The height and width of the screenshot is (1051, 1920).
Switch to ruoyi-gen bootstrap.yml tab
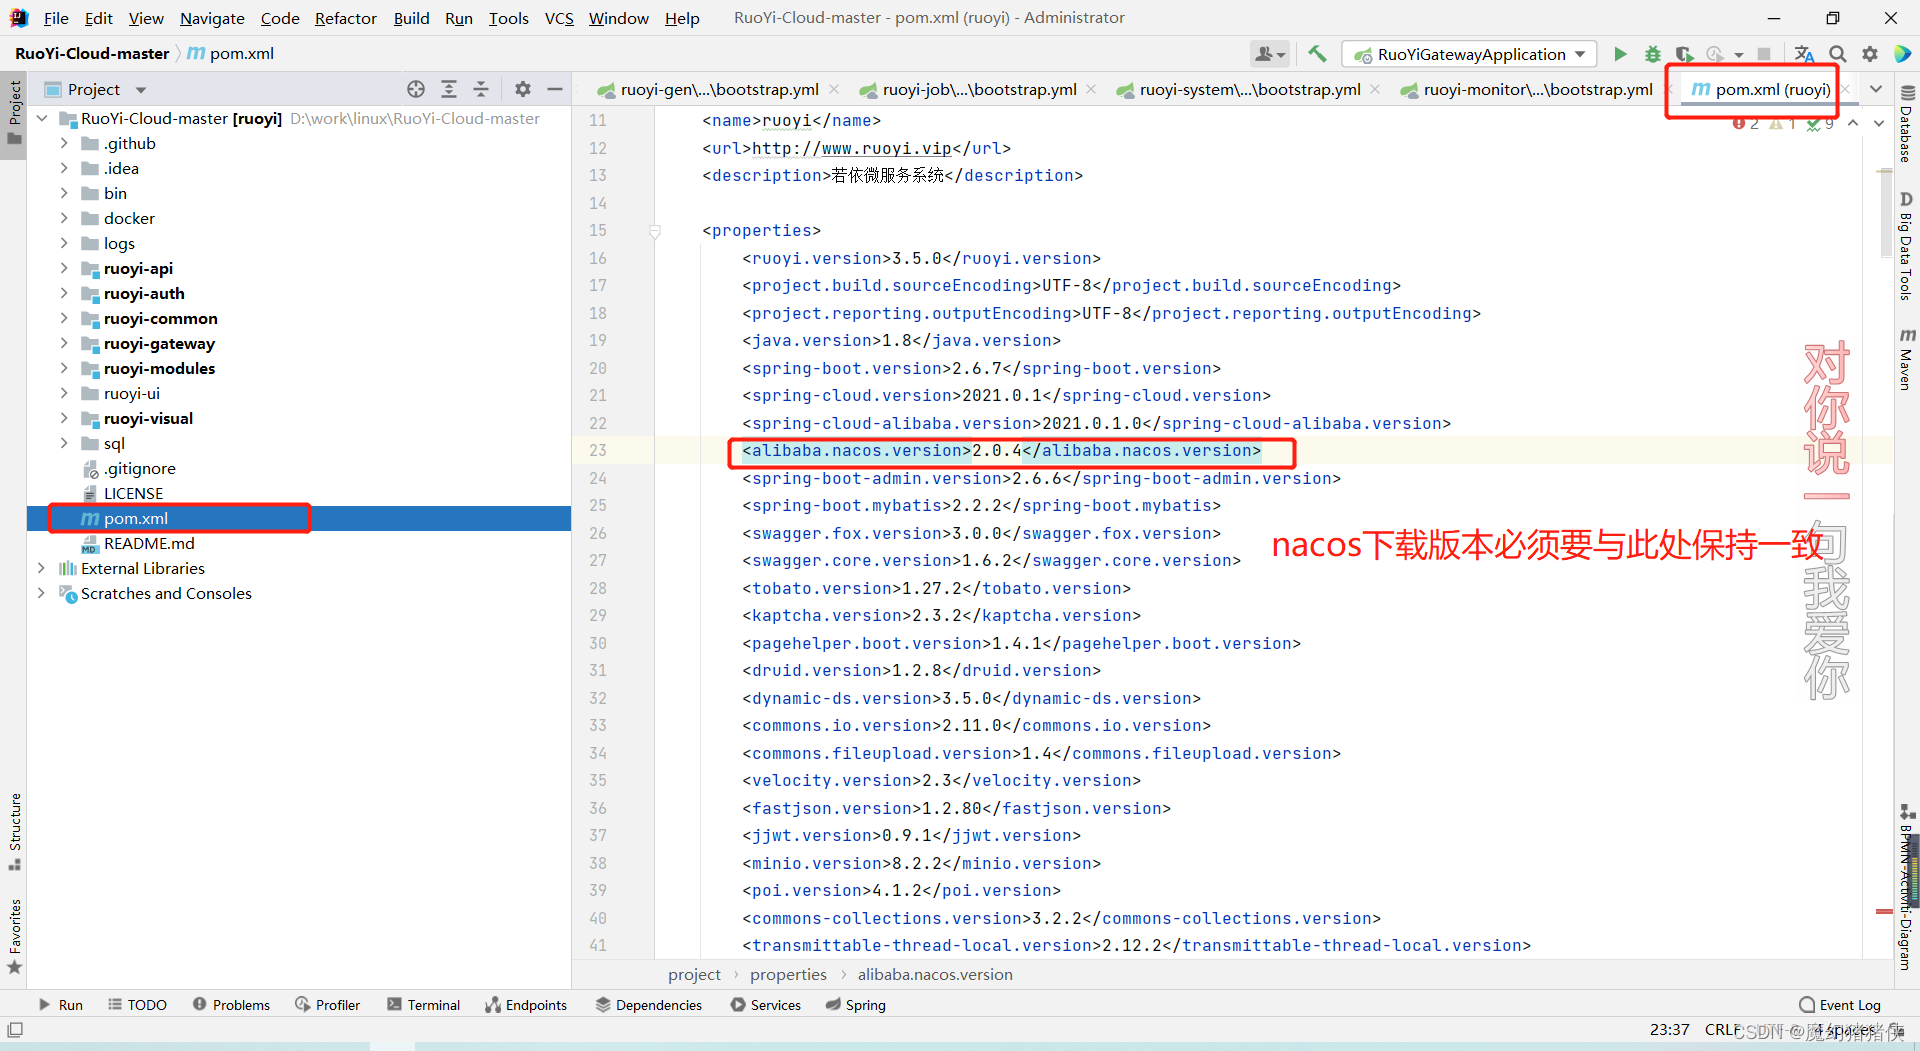tap(709, 89)
